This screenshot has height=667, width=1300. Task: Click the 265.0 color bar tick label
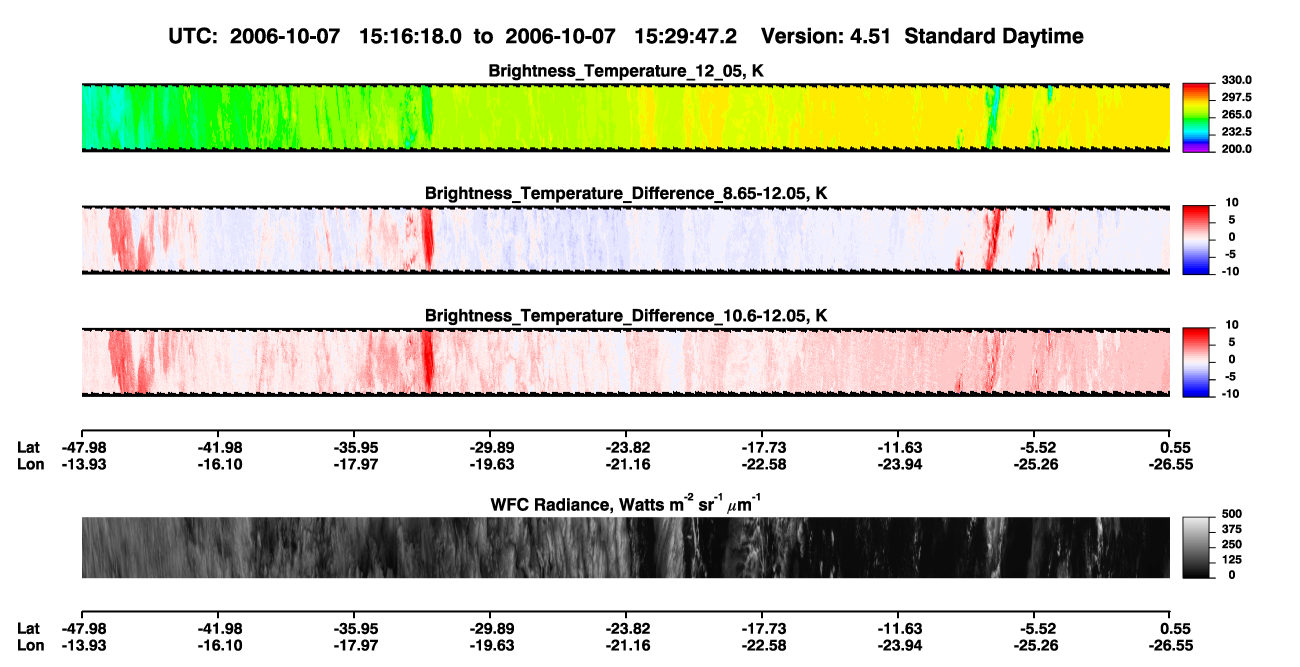click(x=1237, y=114)
